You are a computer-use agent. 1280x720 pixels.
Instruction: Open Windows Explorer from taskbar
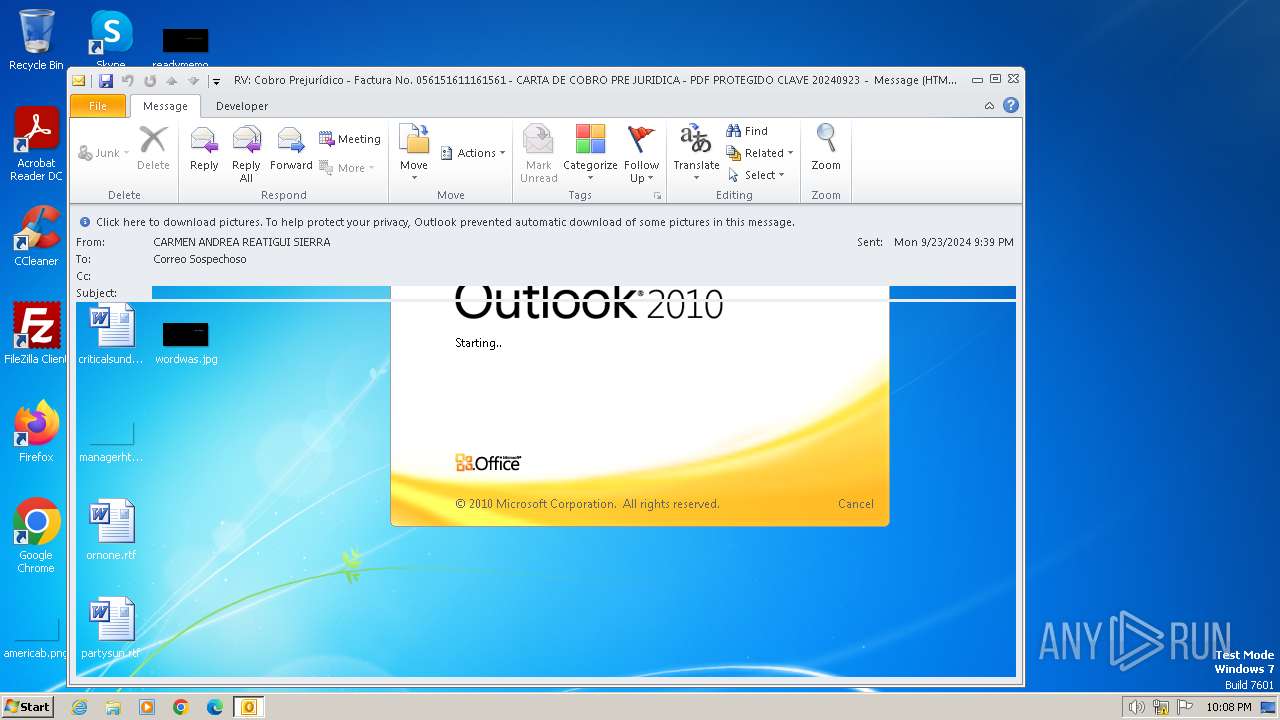(113, 707)
